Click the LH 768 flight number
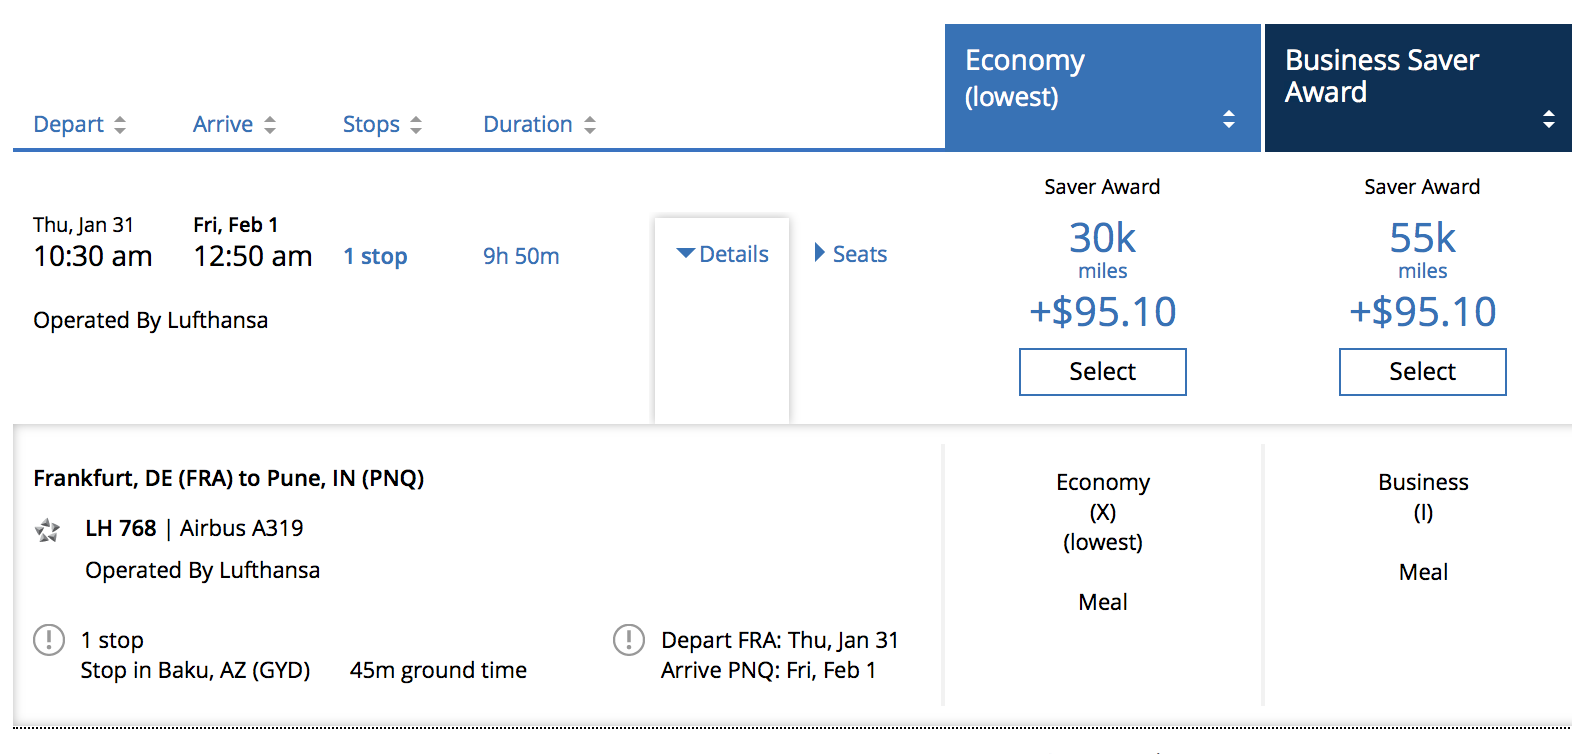Image resolution: width=1572 pixels, height=754 pixels. pyautogui.click(x=121, y=528)
